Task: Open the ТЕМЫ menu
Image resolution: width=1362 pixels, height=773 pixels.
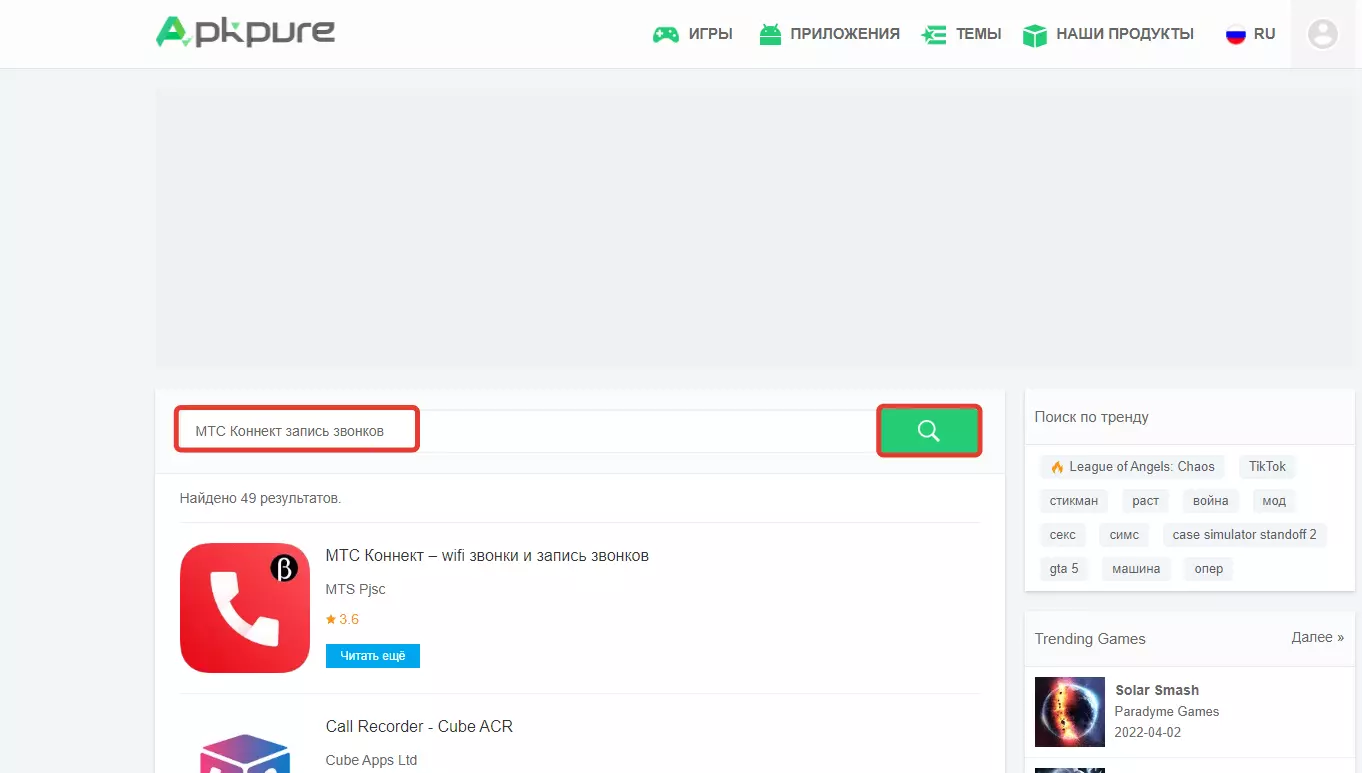Action: pos(979,34)
